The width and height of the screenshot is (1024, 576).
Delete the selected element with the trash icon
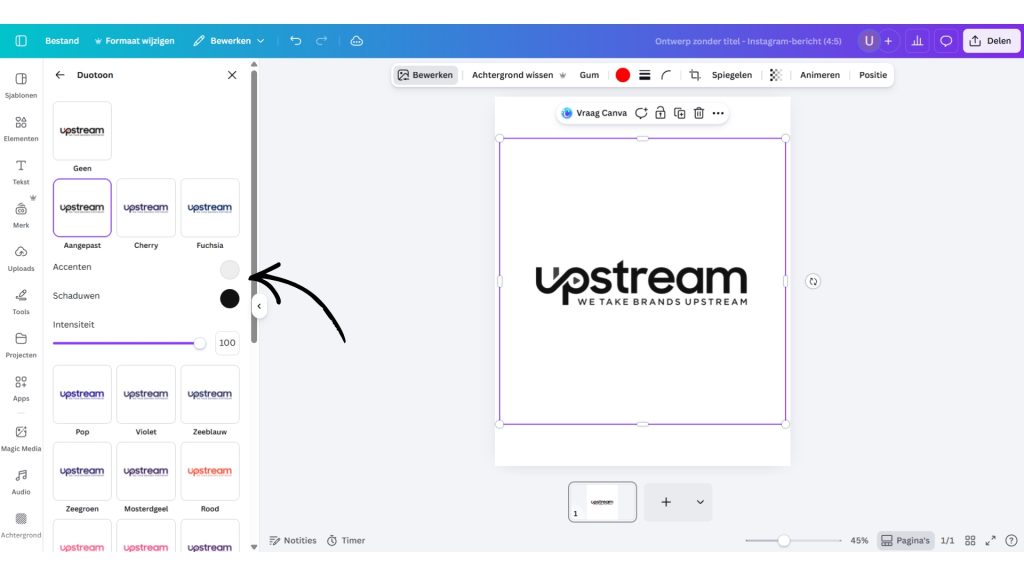pos(699,113)
